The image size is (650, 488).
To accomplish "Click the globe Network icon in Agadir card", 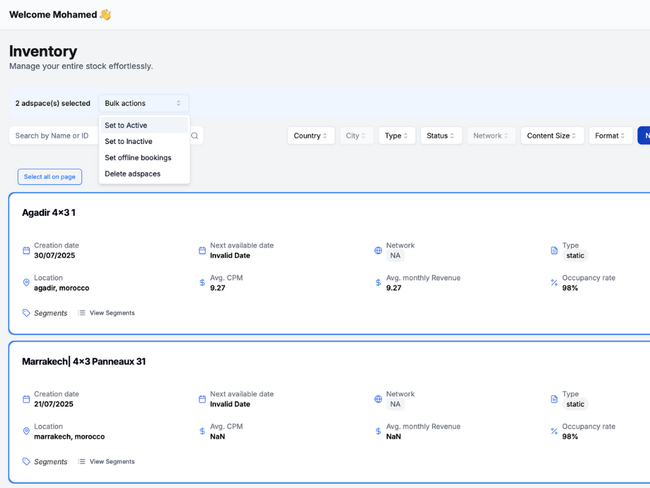I will tap(378, 251).
